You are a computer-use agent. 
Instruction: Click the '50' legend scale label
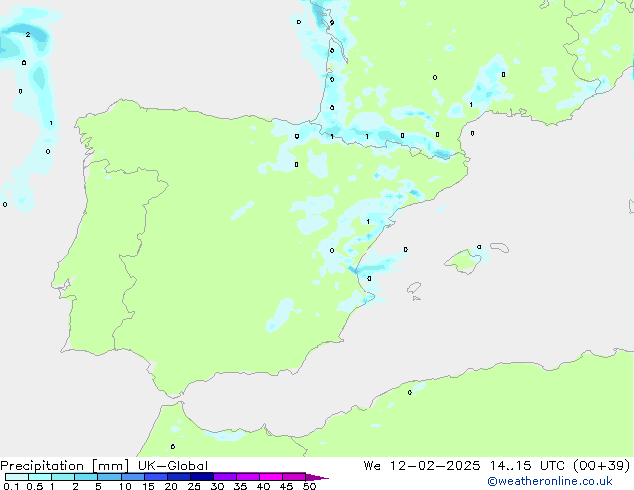(309, 486)
